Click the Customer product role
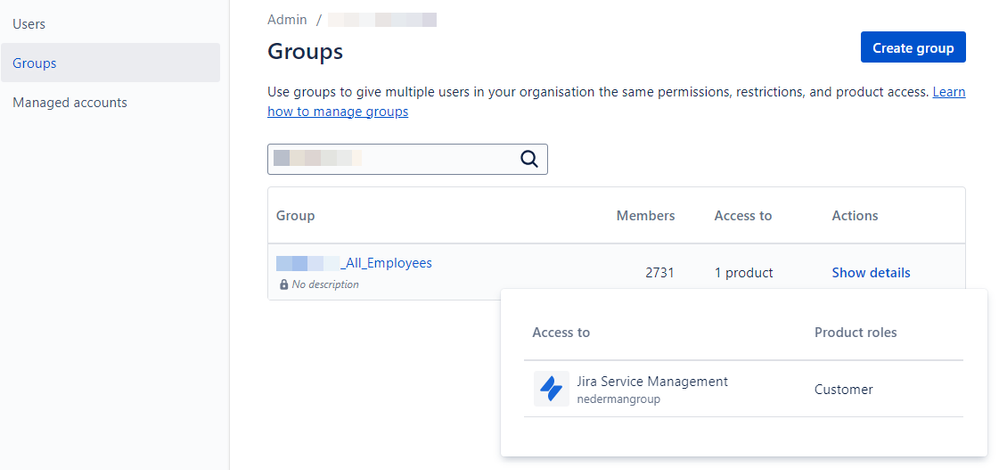The height and width of the screenshot is (470, 999). [x=844, y=389]
